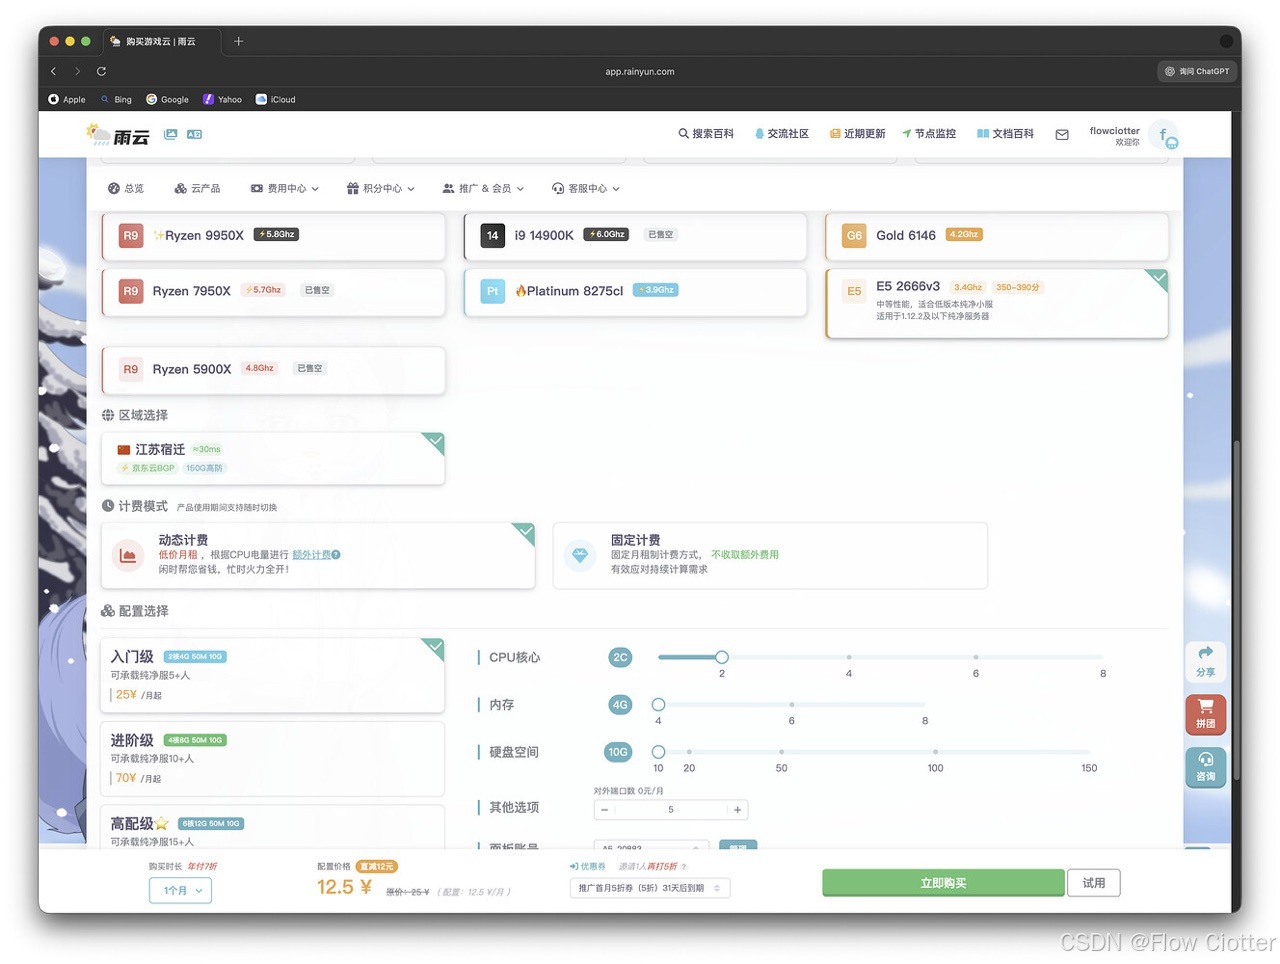Screen dimensions: 1280x964
Task: Click the CPU核心 slider handle at 2
Action: pos(722,657)
